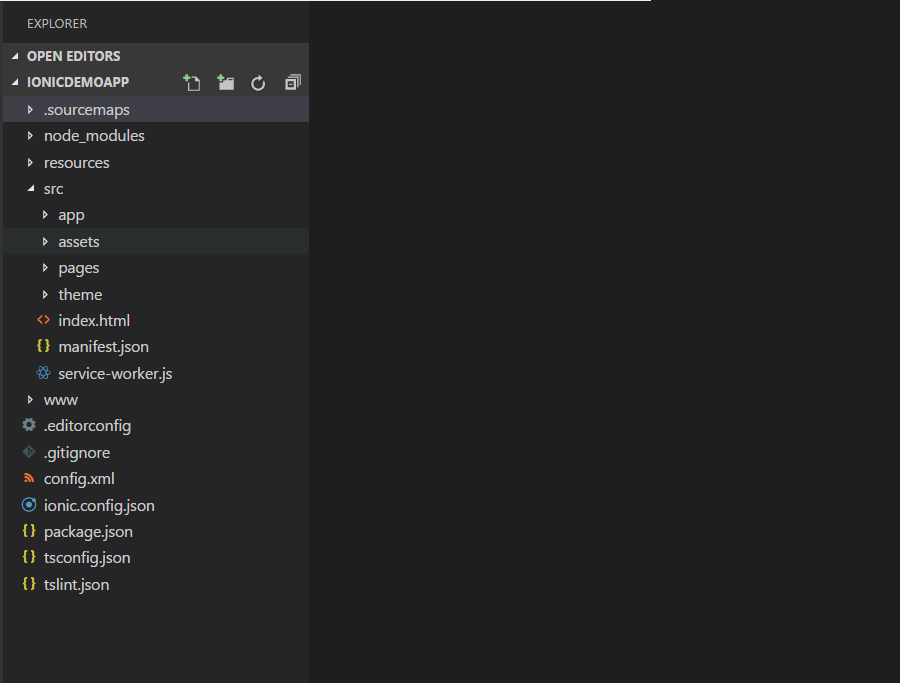The image size is (900, 683).
Task: Click the service-worker.js atom icon
Action: 44,373
